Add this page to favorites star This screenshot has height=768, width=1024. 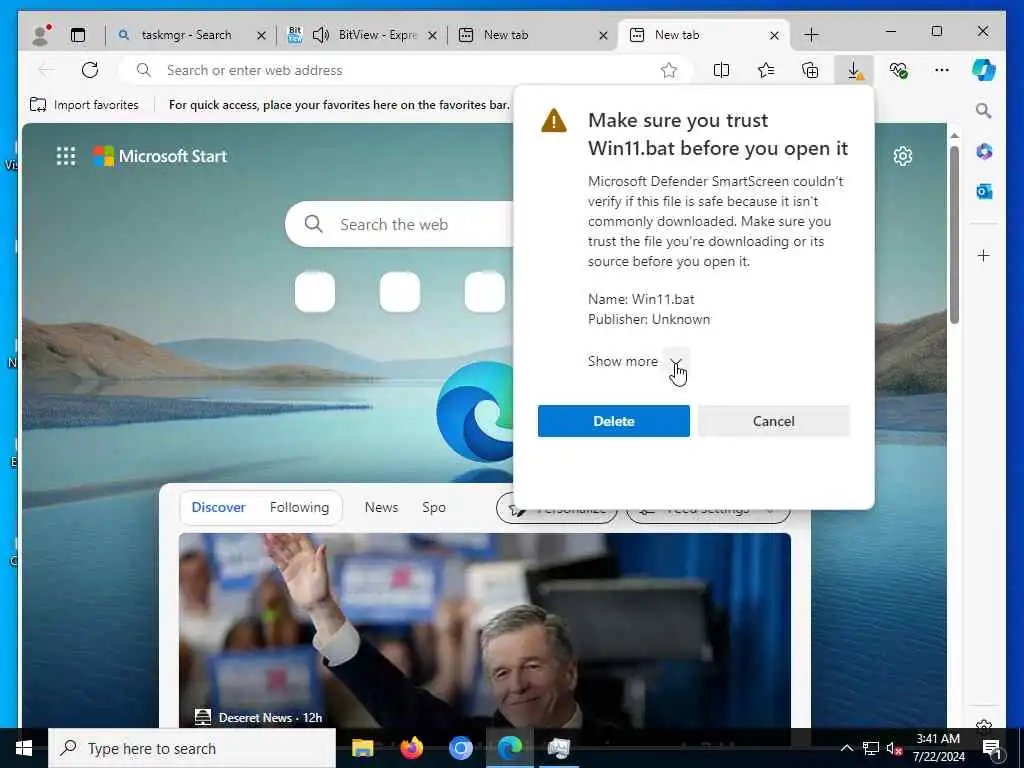(669, 70)
